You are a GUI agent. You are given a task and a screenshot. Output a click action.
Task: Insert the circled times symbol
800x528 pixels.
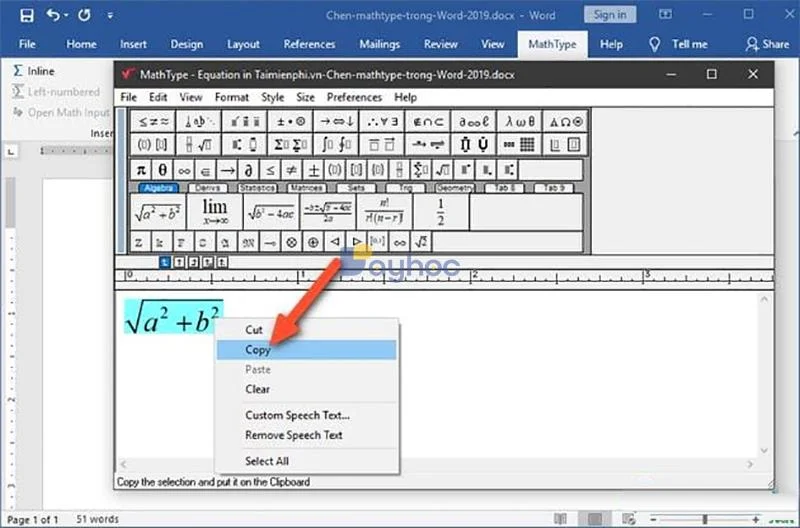pyautogui.click(x=292, y=243)
